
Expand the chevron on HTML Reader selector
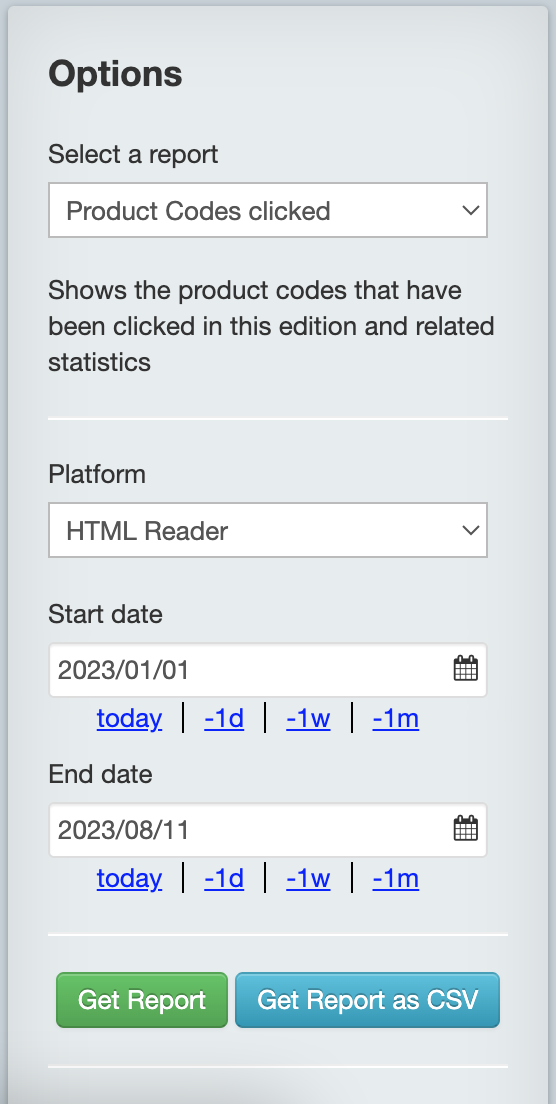tap(471, 529)
